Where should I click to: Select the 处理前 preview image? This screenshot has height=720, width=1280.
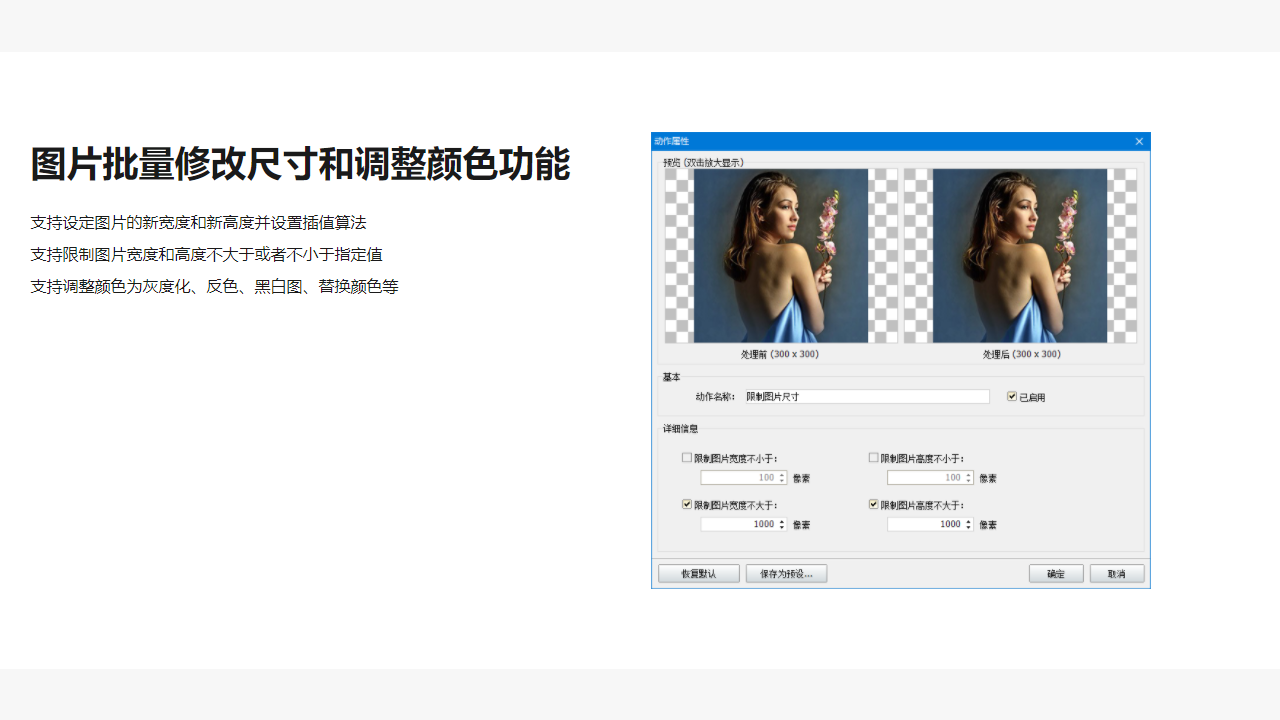[780, 255]
